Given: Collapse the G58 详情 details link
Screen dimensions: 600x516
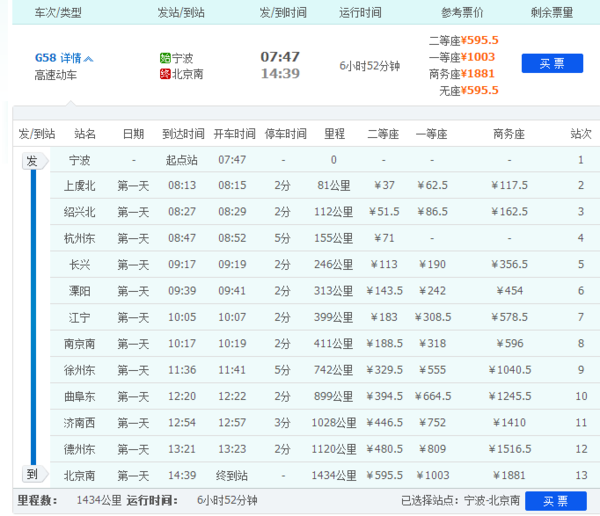Looking at the screenshot, I should 64,58.
